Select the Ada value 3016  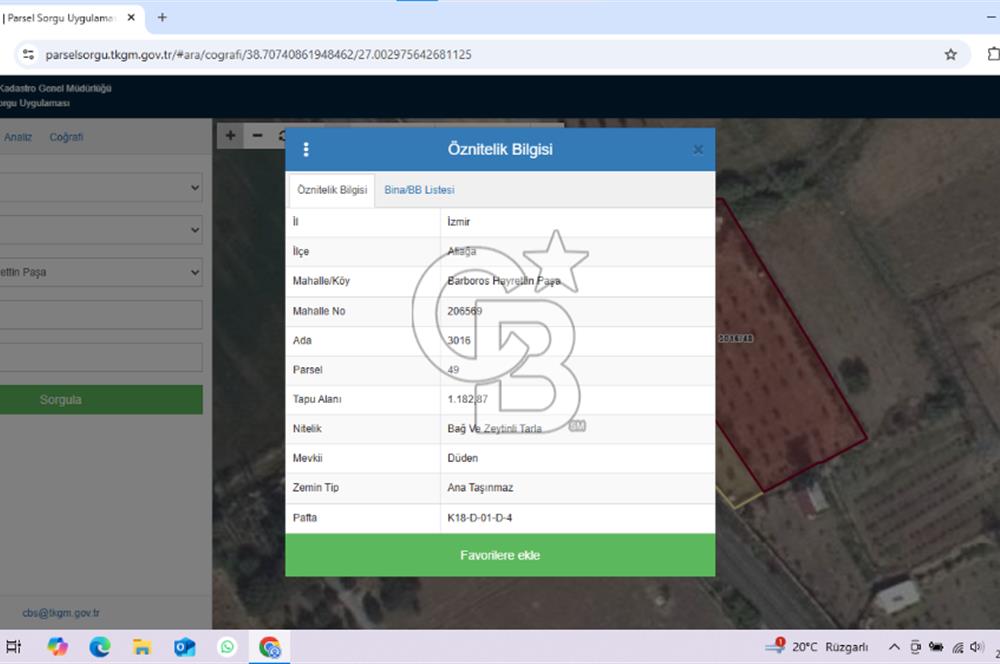[x=459, y=341]
